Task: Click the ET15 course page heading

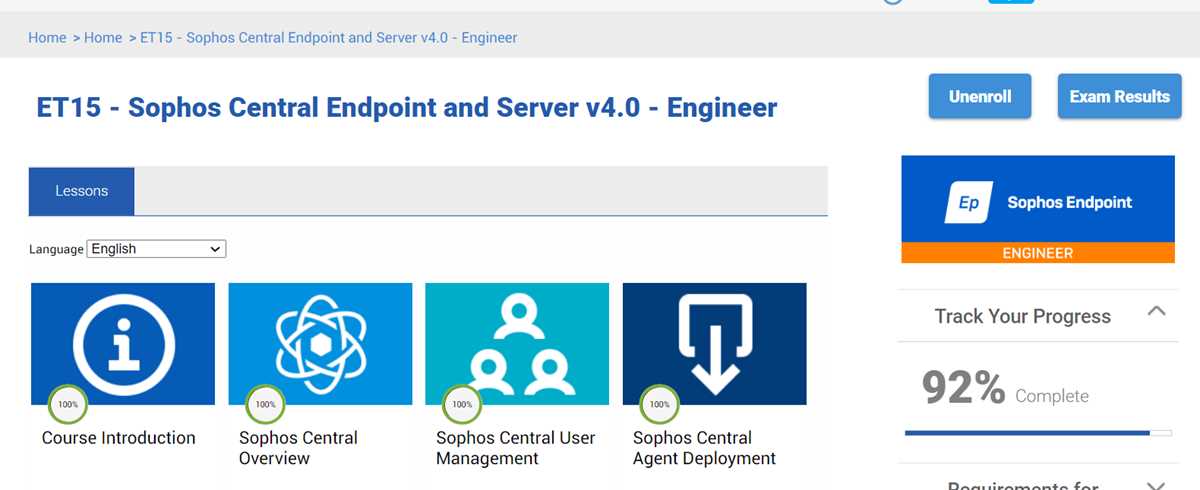Action: pos(407,107)
